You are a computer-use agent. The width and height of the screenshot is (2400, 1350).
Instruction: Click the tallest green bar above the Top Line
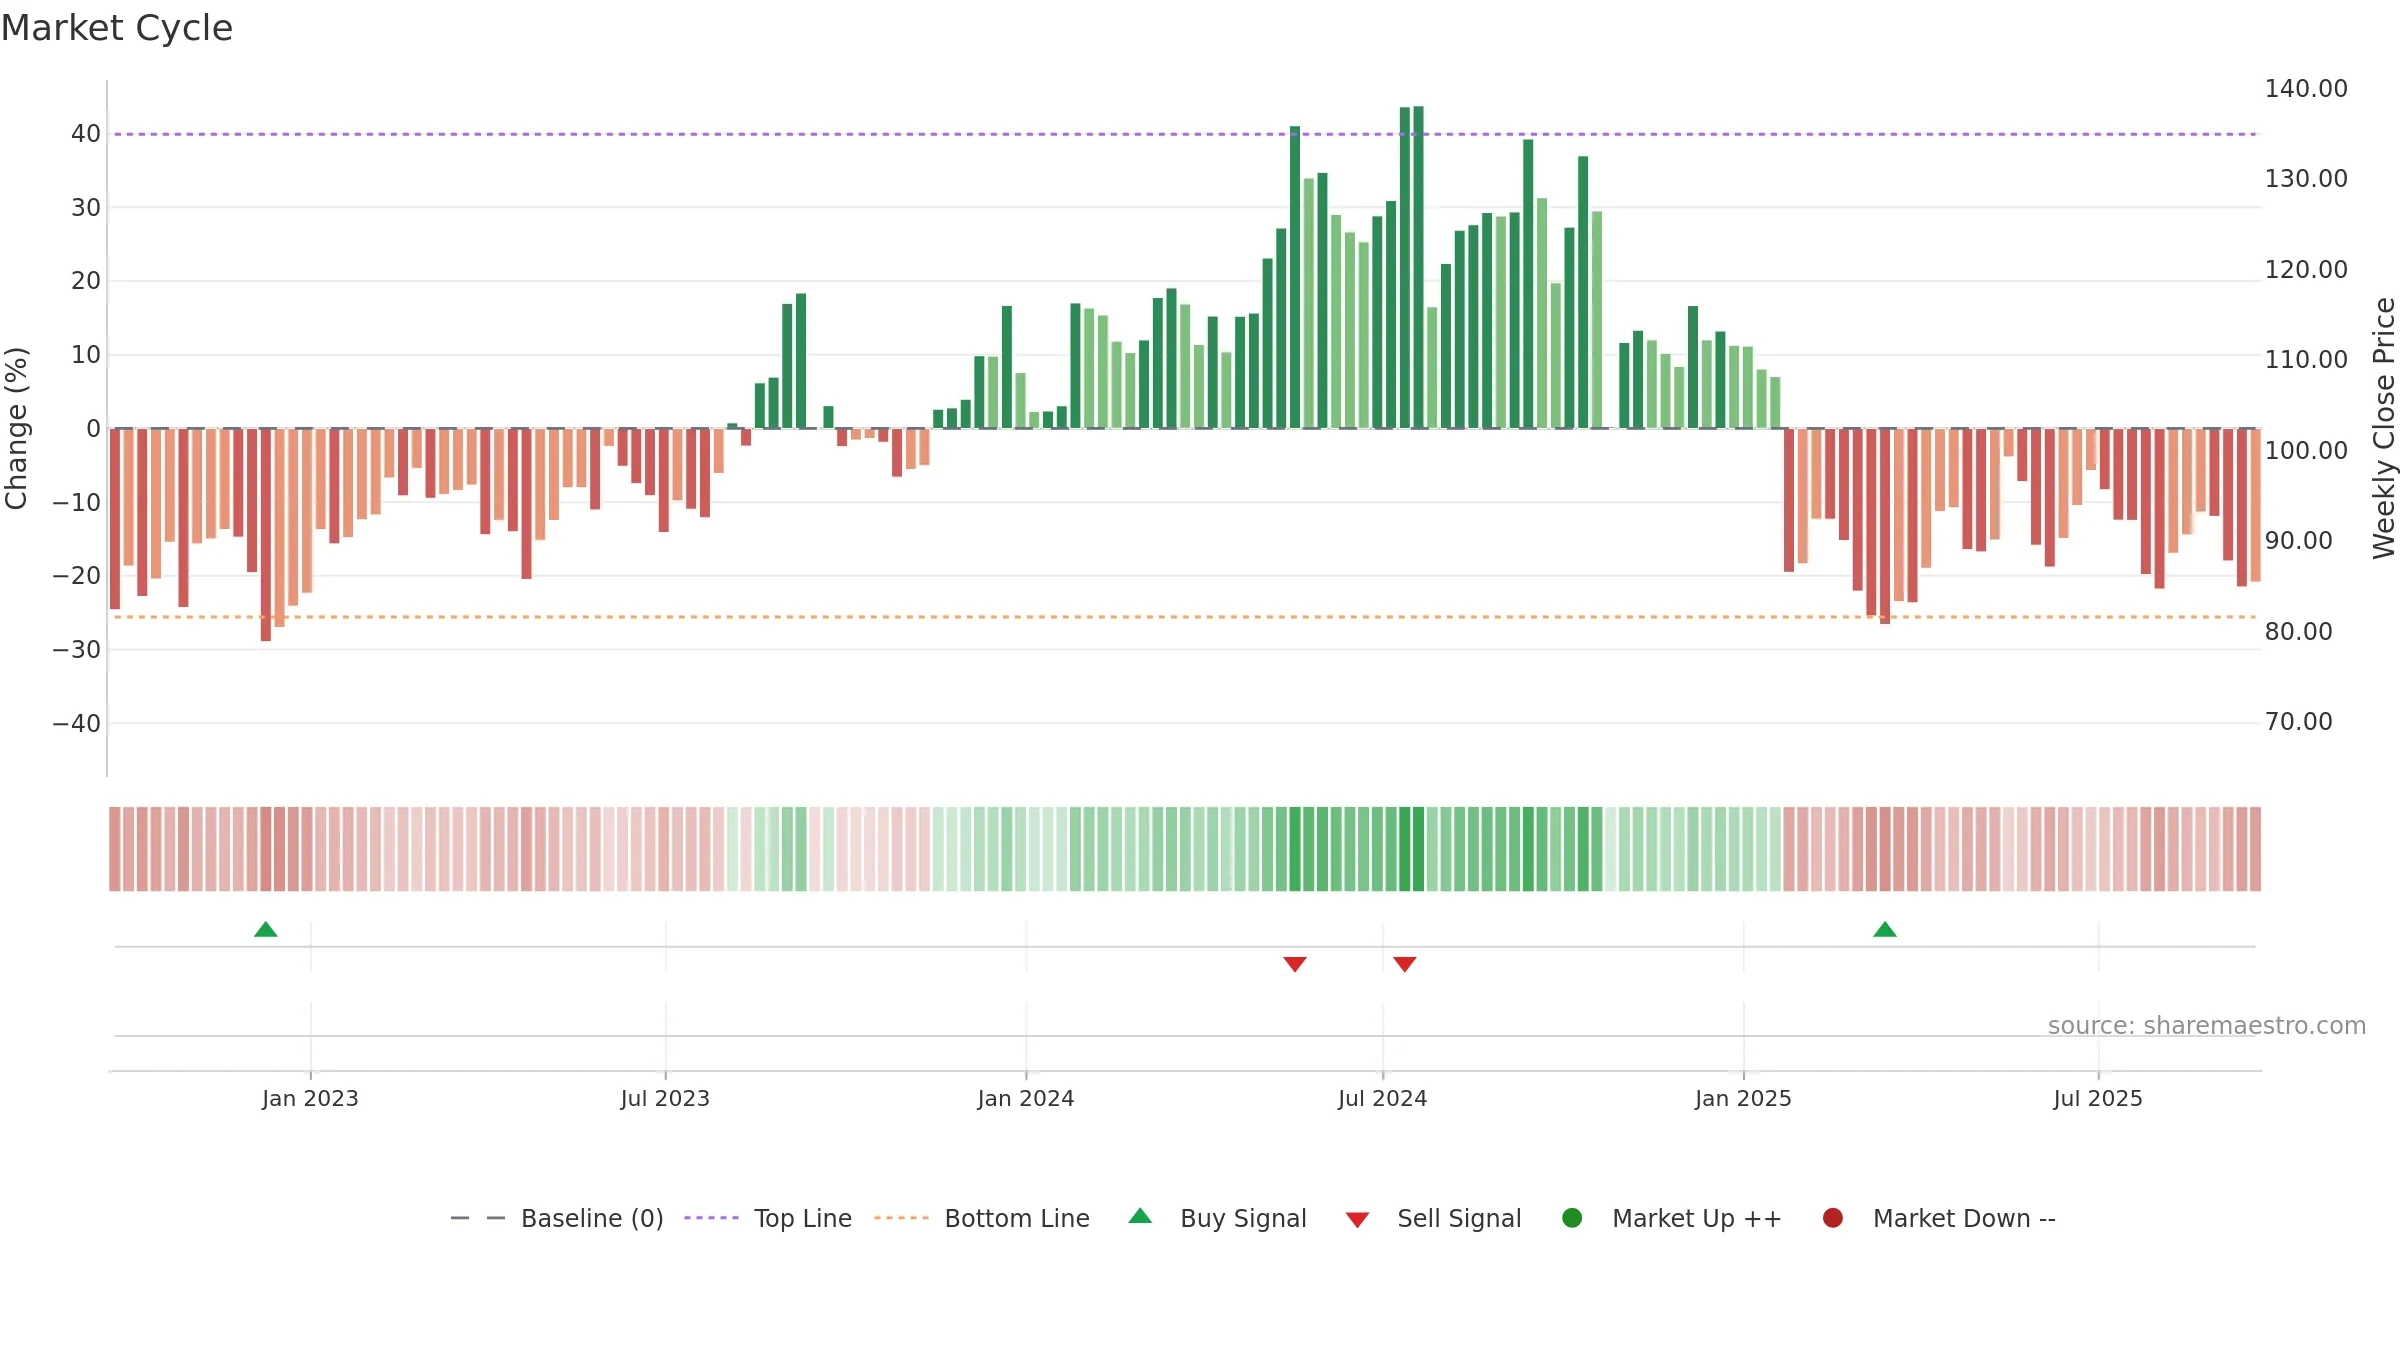1418,267
